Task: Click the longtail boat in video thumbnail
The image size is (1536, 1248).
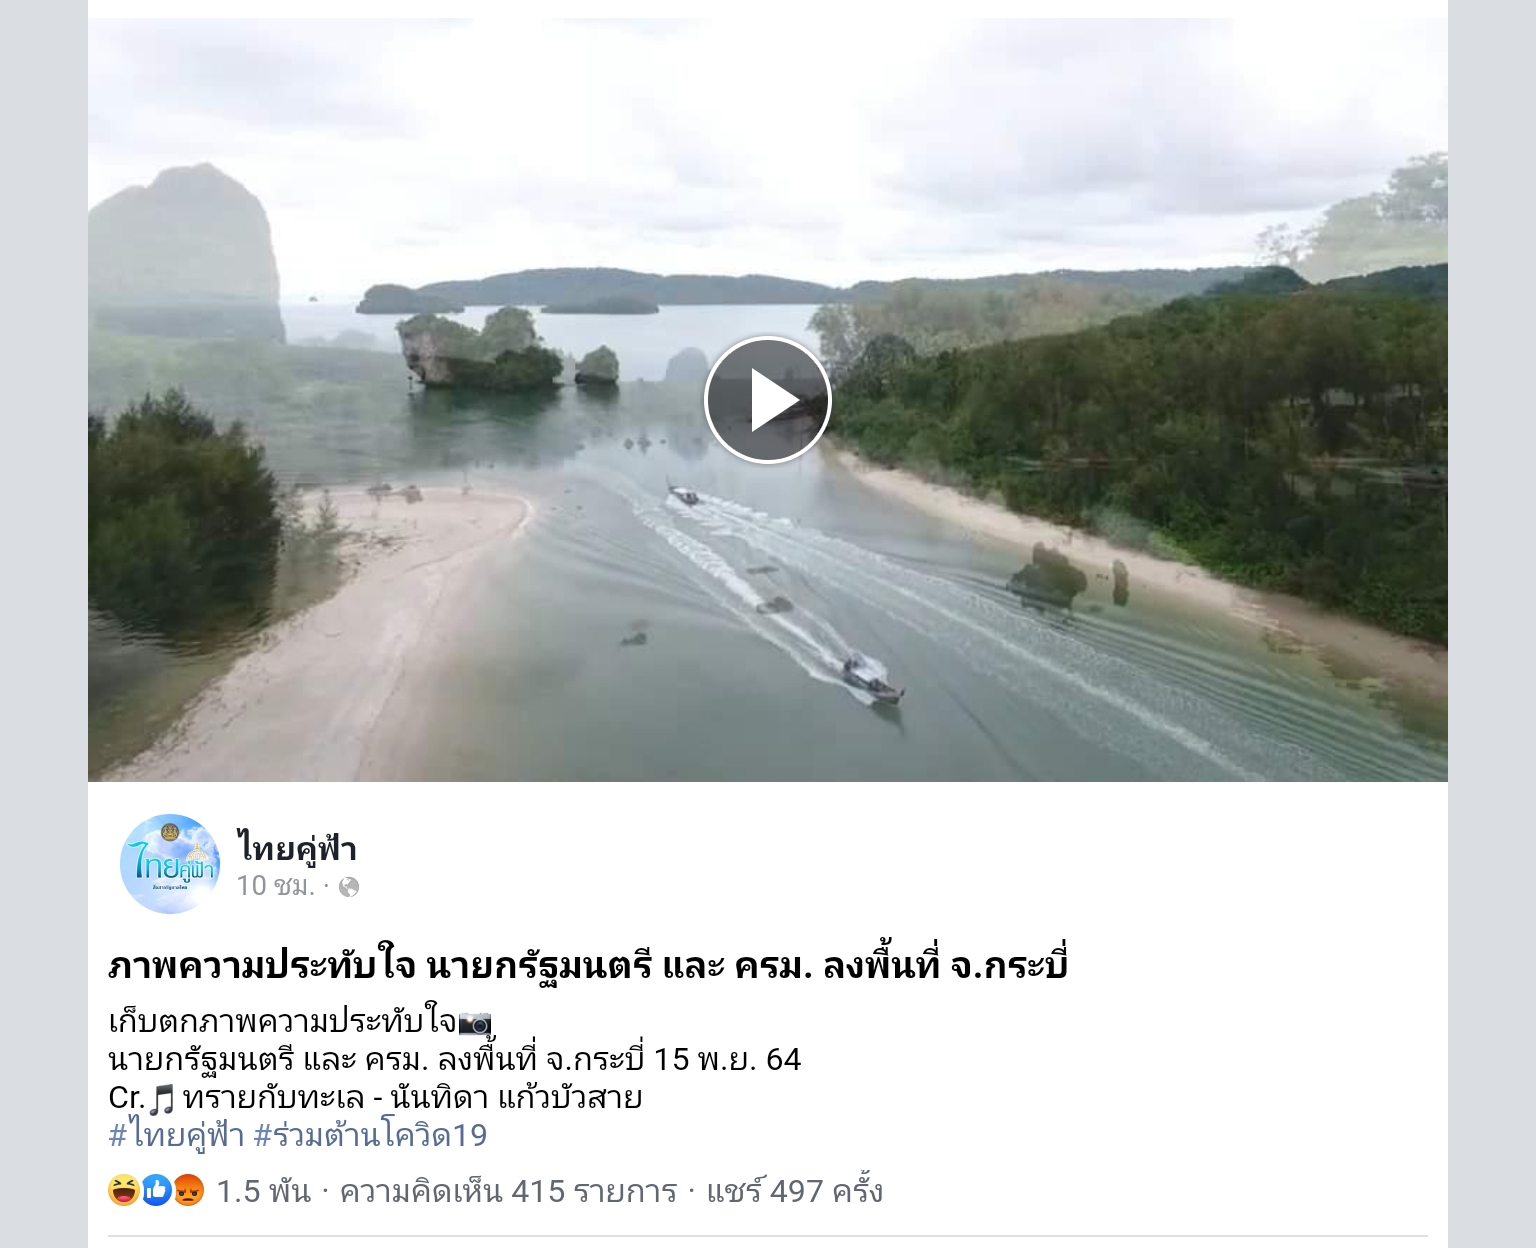Action: (870, 681)
